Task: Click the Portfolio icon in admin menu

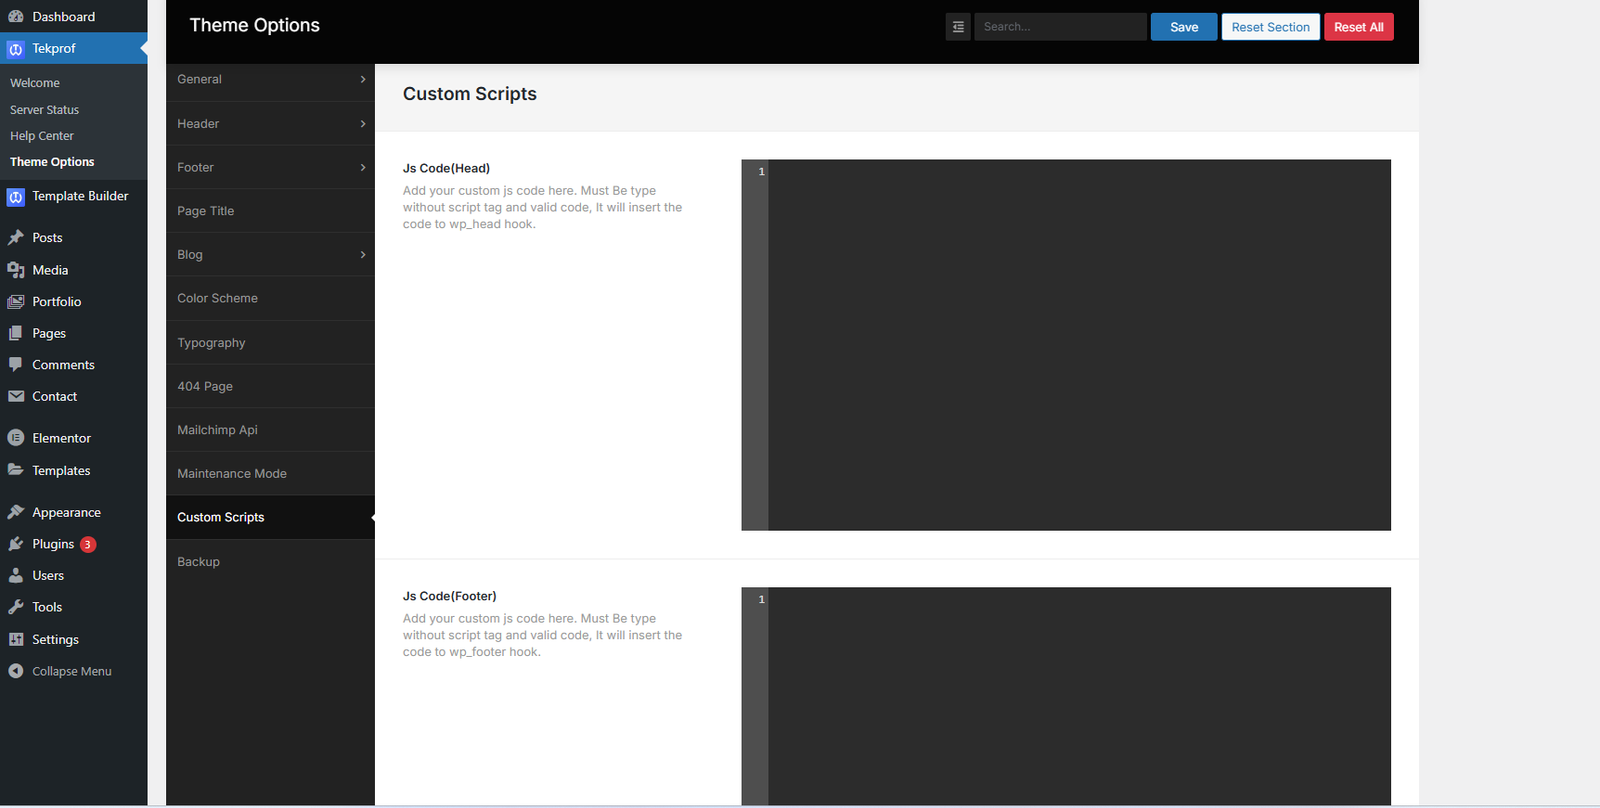Action: coord(16,302)
